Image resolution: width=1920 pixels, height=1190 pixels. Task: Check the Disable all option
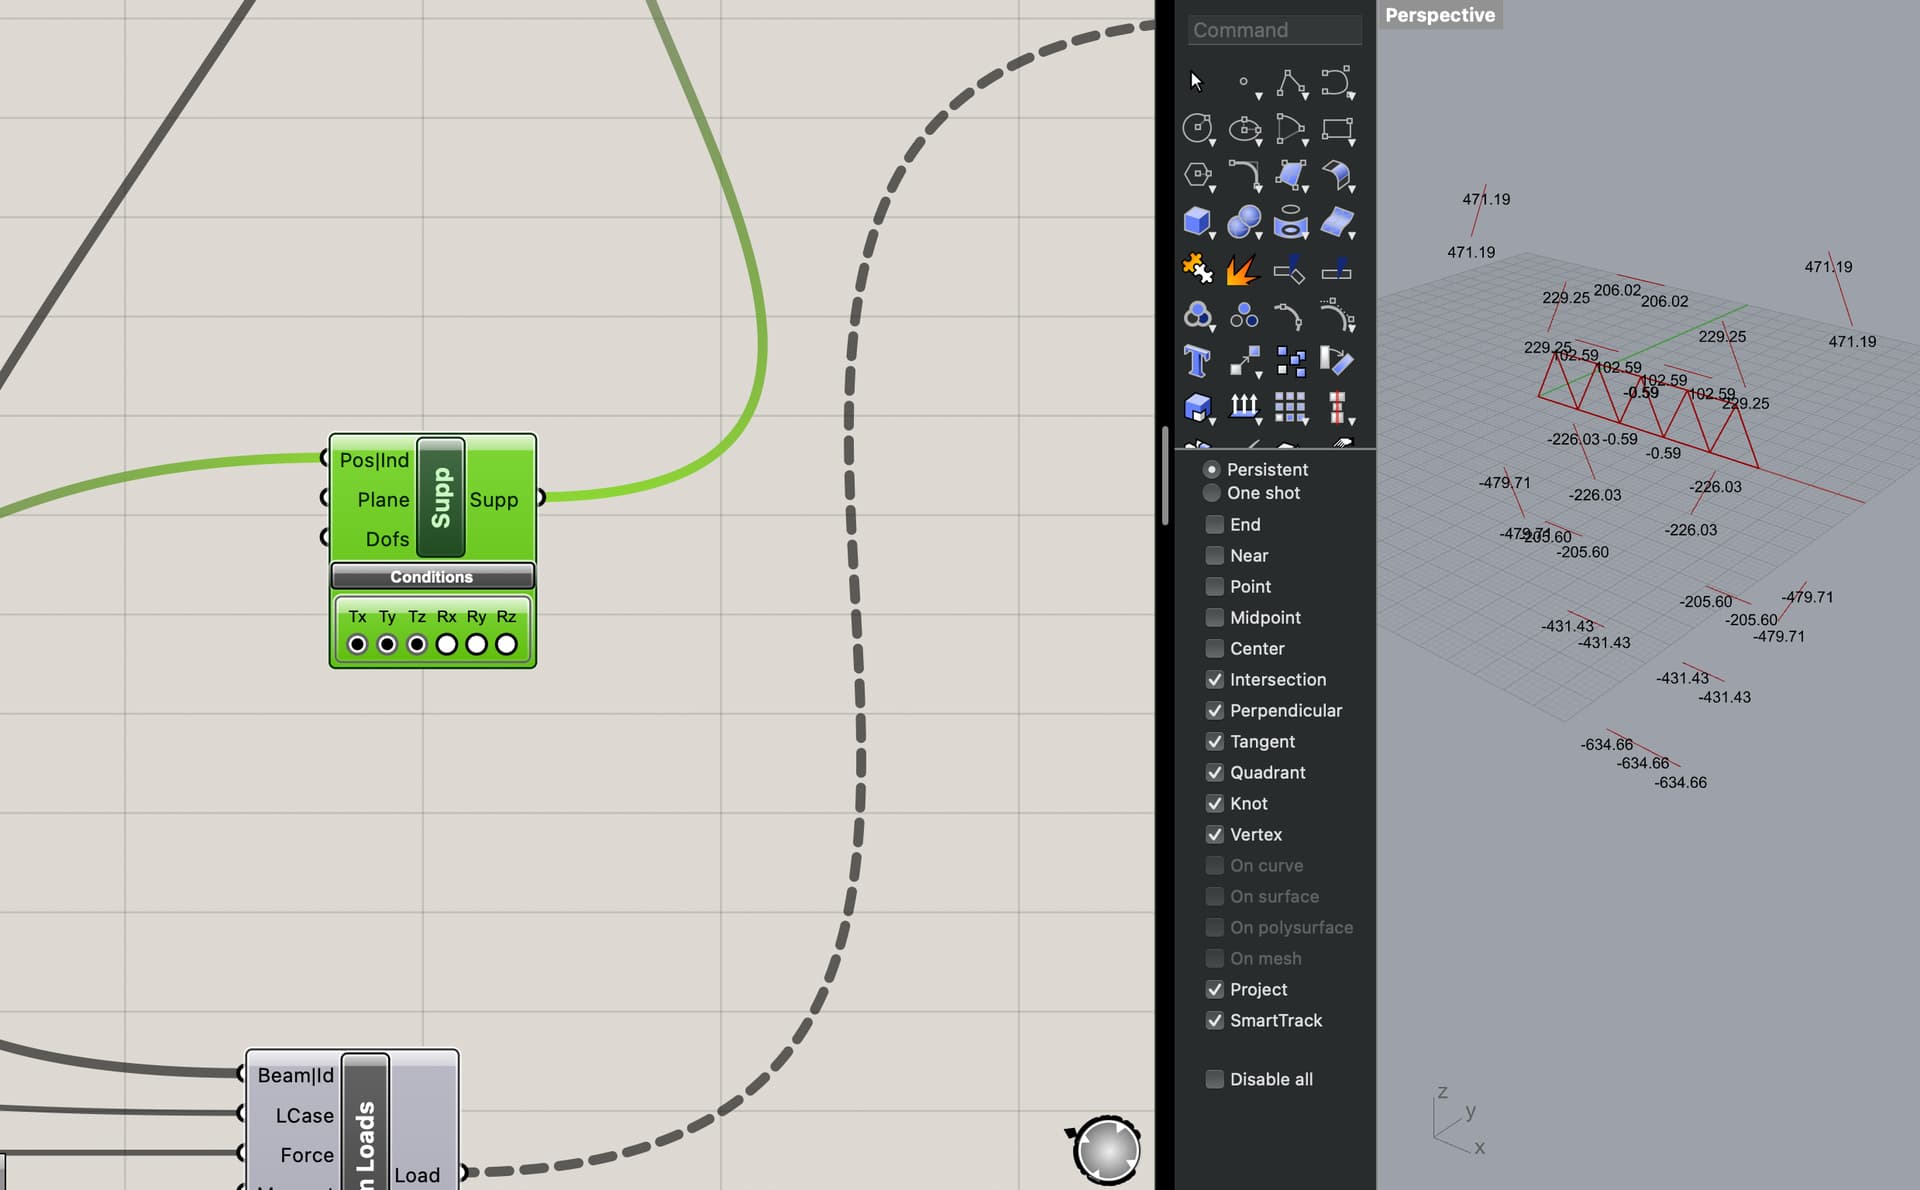(x=1214, y=1079)
